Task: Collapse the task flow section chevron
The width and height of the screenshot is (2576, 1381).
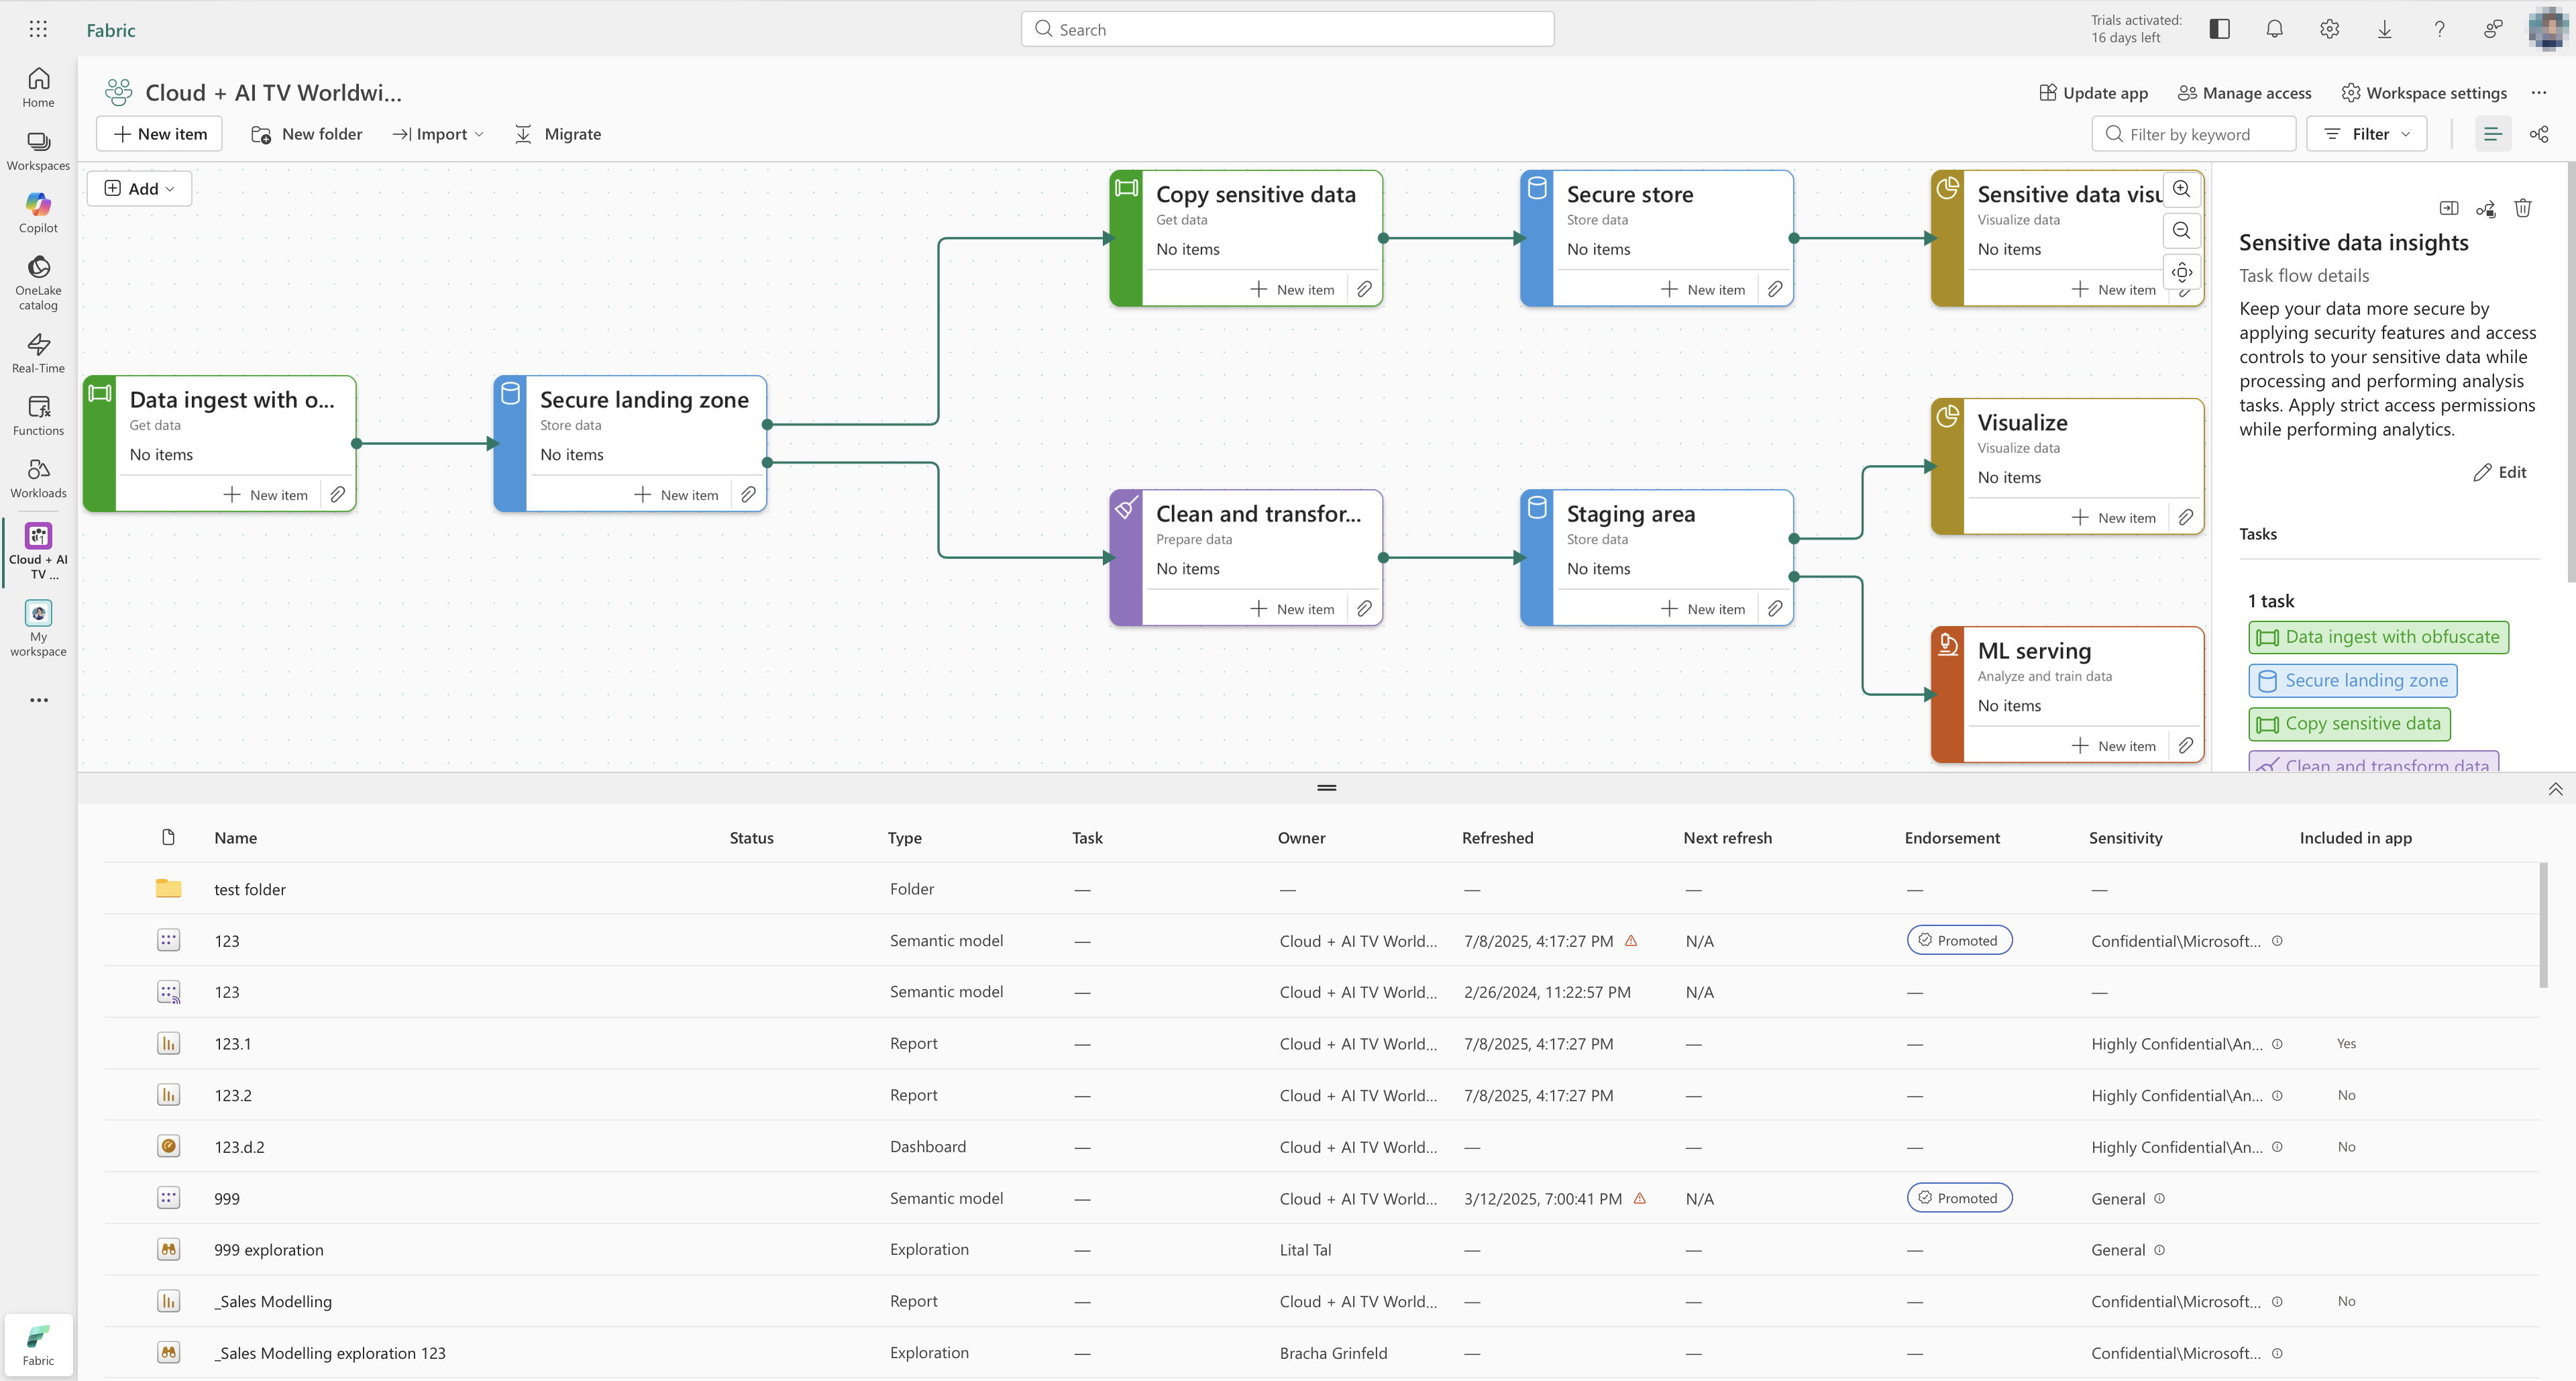Action: (2555, 789)
